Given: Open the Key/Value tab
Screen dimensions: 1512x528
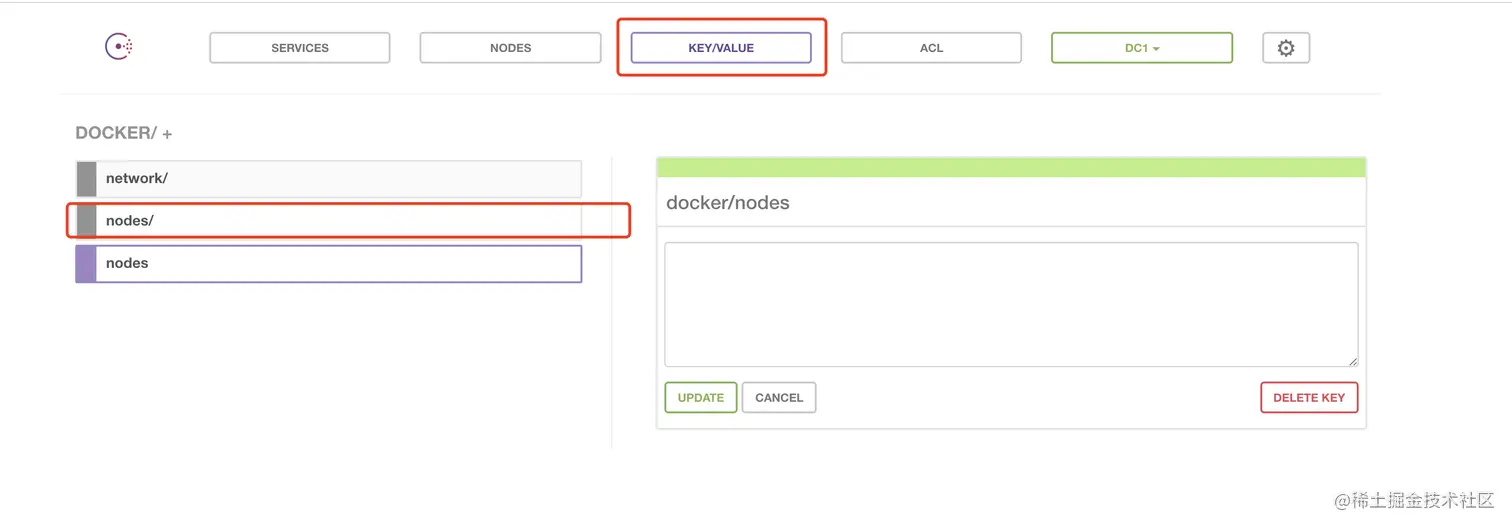Looking at the screenshot, I should (721, 48).
